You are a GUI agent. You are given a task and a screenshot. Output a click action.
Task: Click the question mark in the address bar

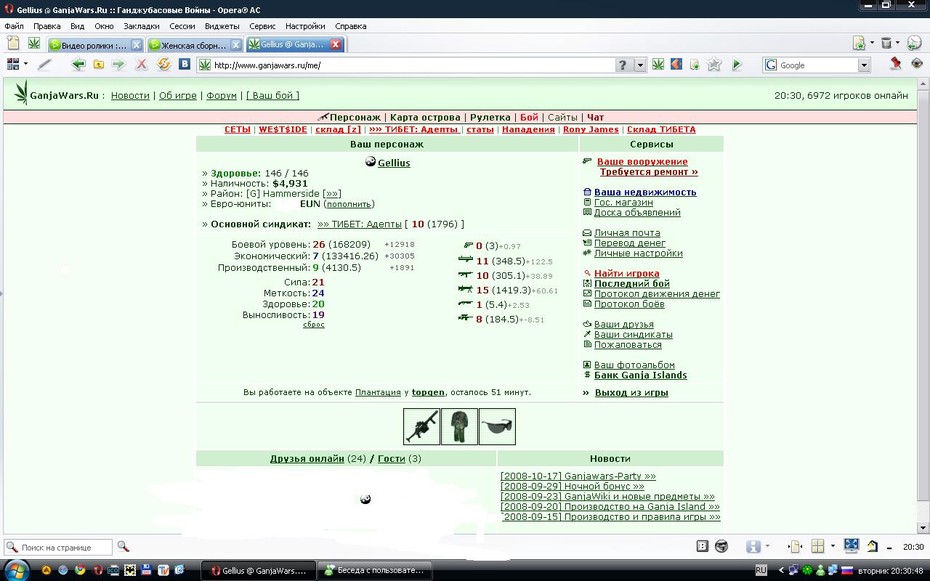(x=622, y=65)
